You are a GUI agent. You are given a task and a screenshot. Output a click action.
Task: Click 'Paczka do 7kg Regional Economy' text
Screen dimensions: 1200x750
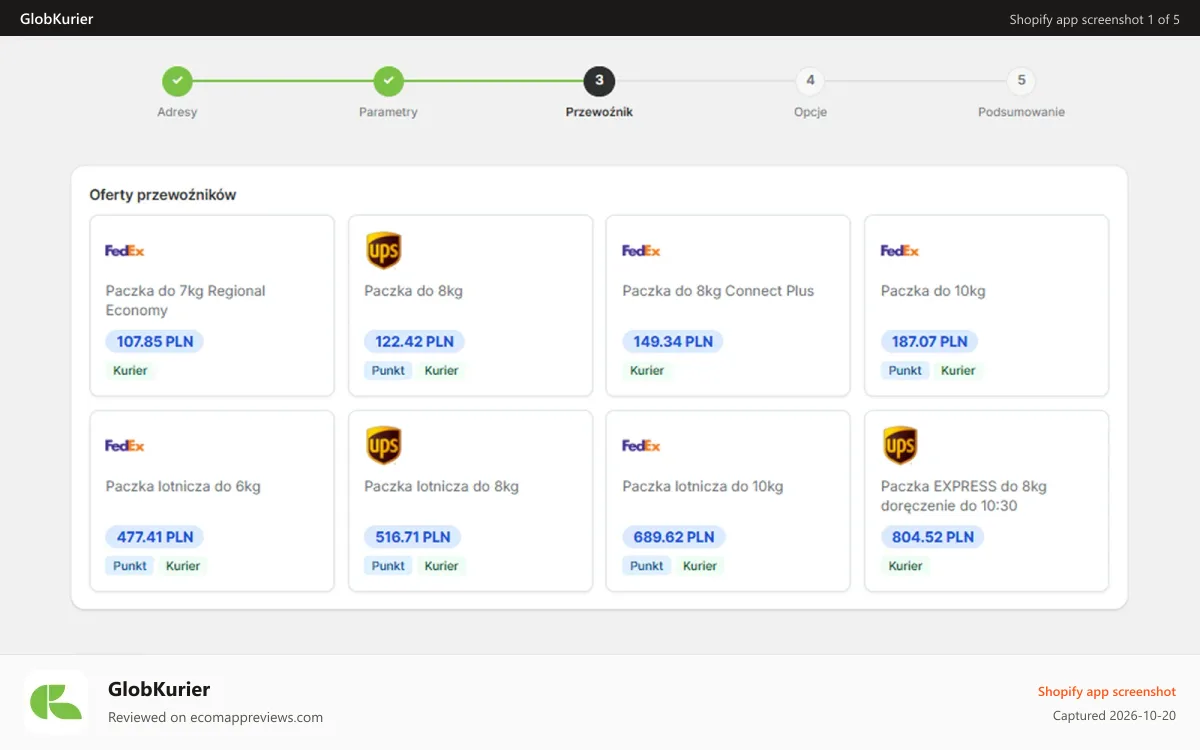point(185,300)
